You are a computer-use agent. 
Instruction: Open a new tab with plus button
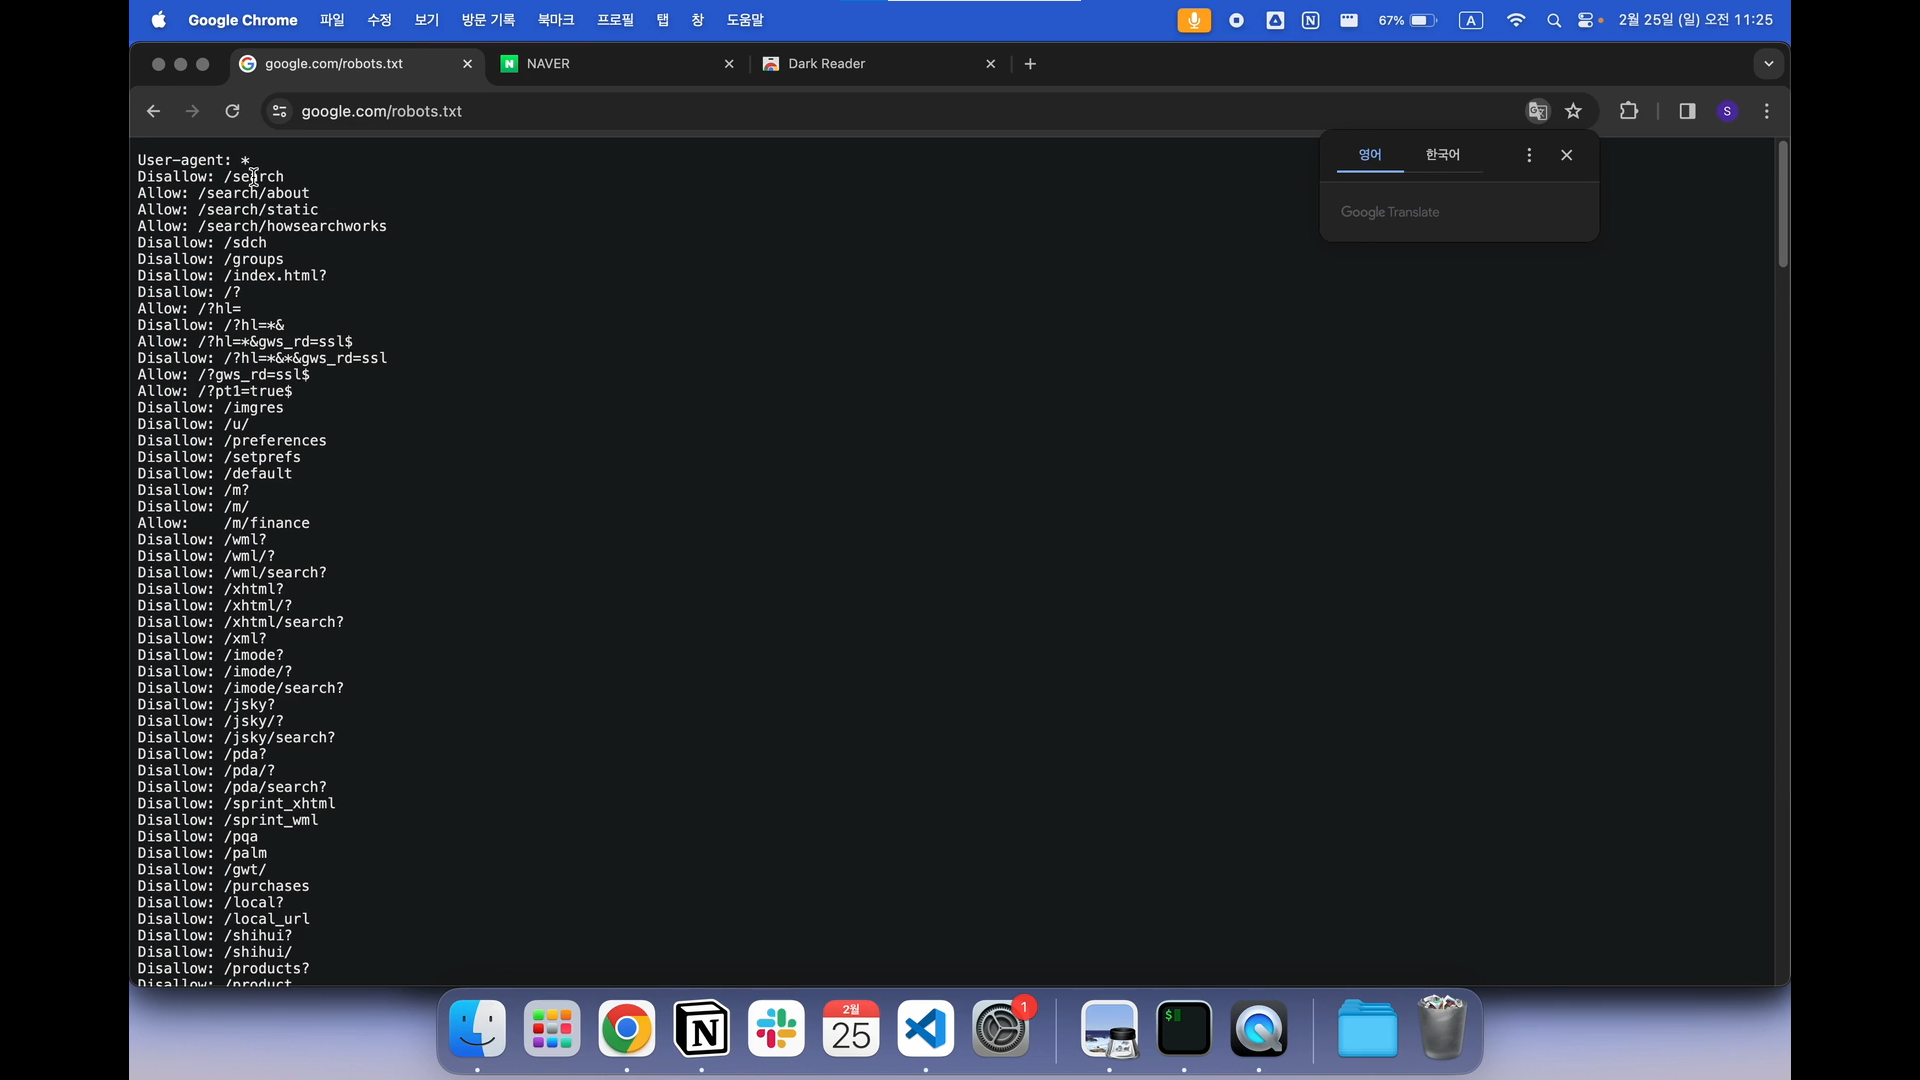[x=1030, y=63]
